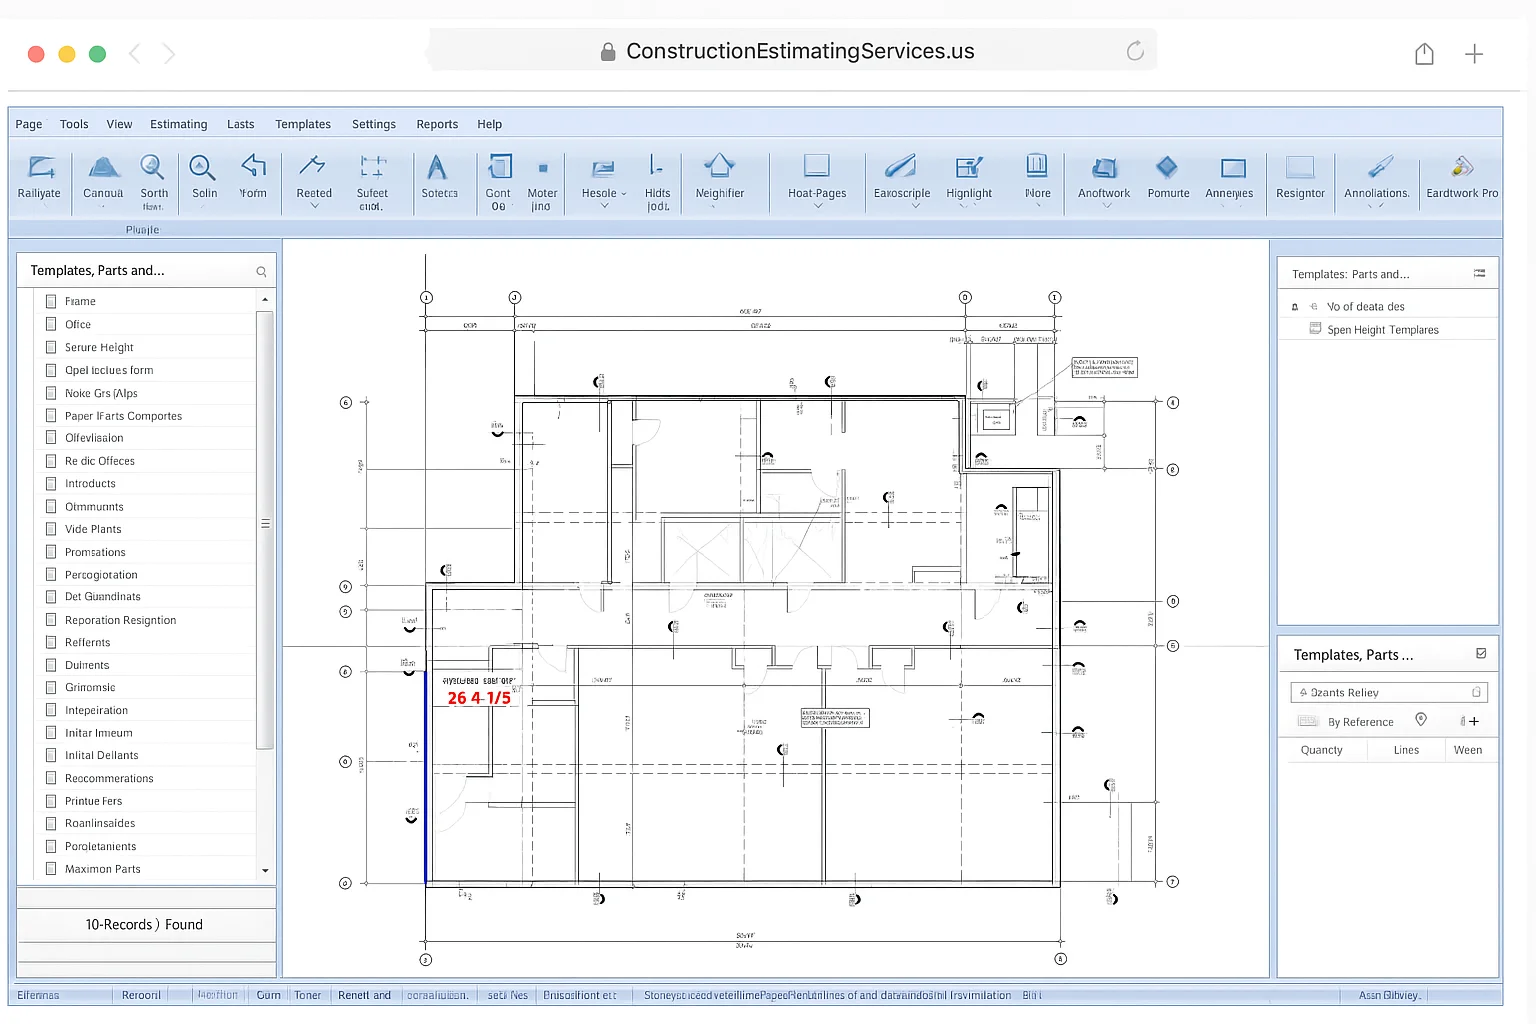Select the Moter jino tool
This screenshot has height=1024, width=1536.
coord(543,168)
